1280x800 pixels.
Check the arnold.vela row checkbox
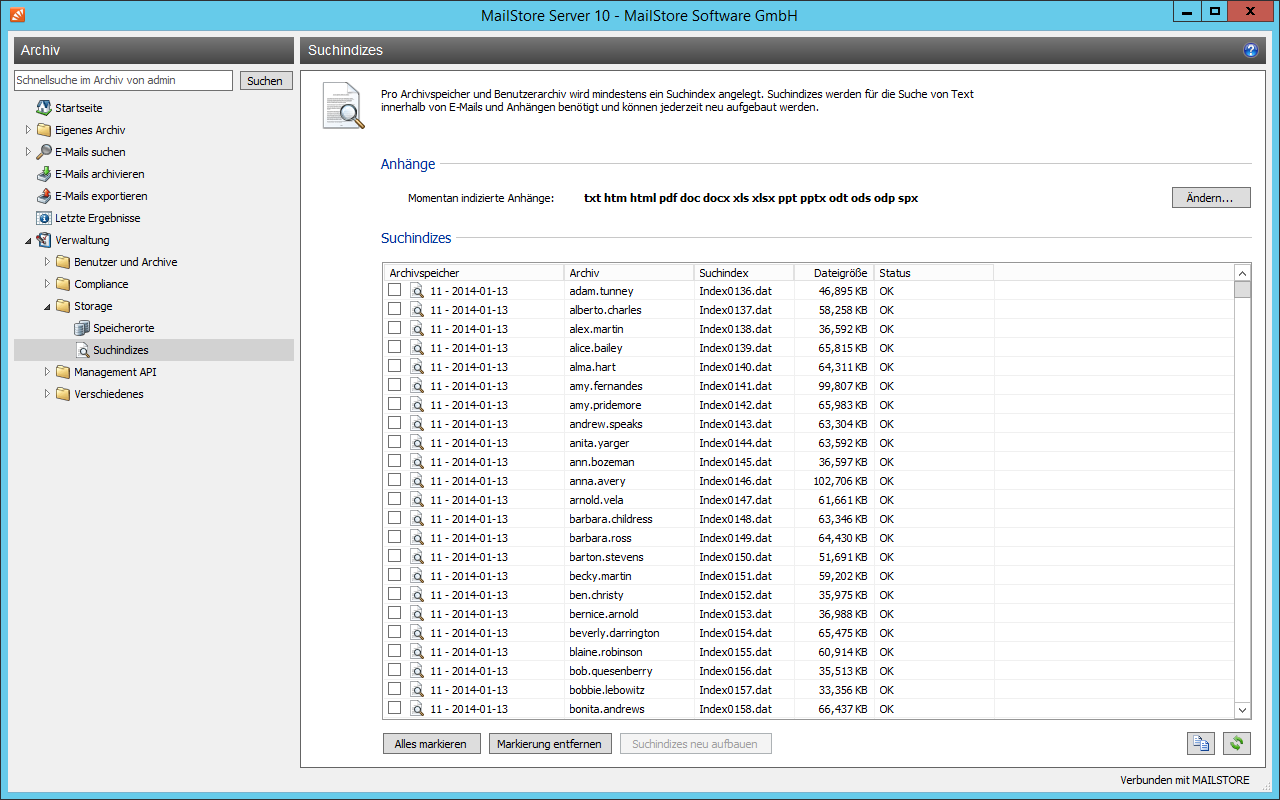395,499
